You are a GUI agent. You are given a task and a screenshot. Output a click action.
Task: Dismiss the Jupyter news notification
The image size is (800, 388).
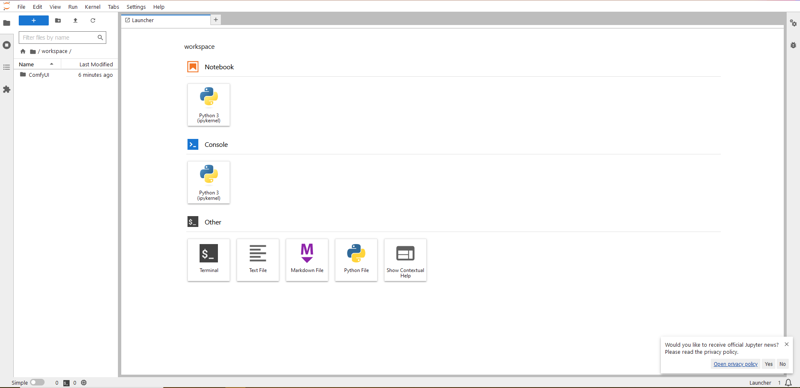tap(786, 344)
